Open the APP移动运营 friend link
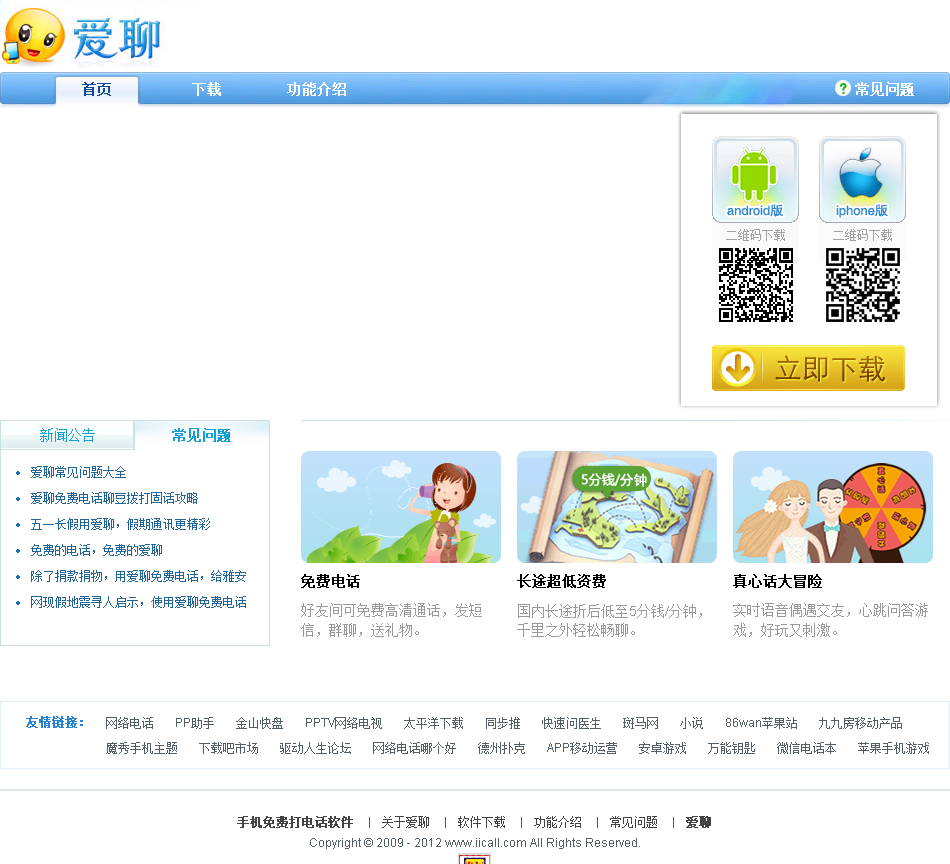Screen dimensions: 950x864 pos(582,748)
